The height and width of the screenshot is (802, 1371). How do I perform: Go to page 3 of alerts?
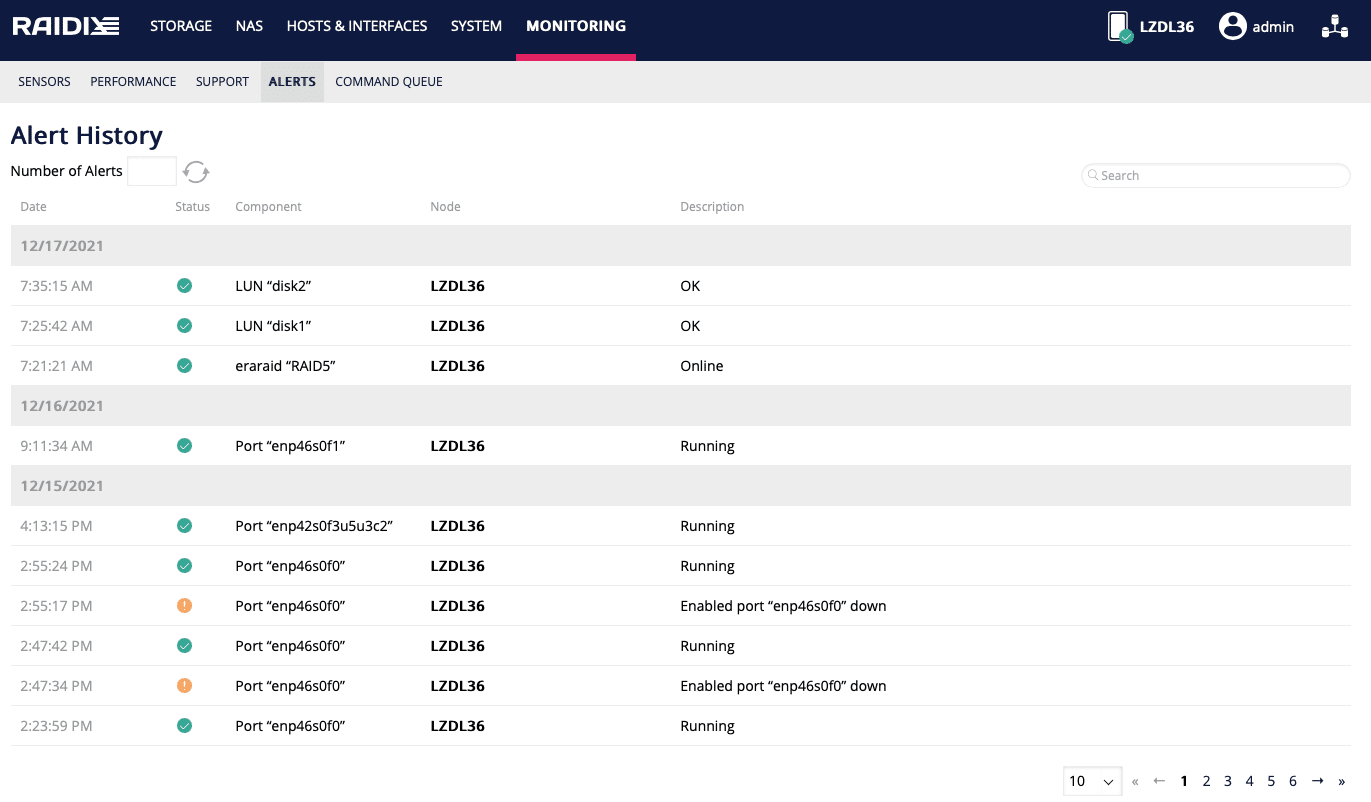coord(1228,782)
